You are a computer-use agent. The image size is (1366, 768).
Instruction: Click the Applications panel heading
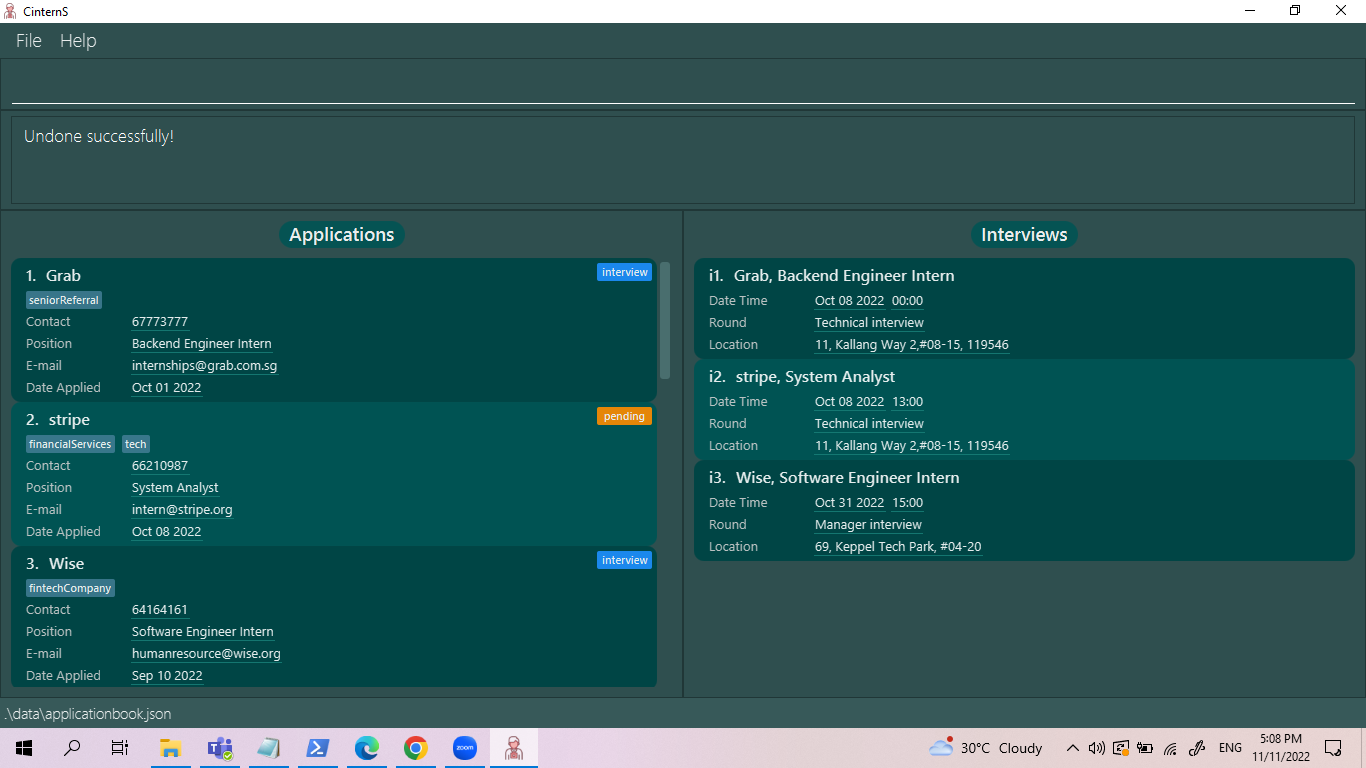pos(342,235)
